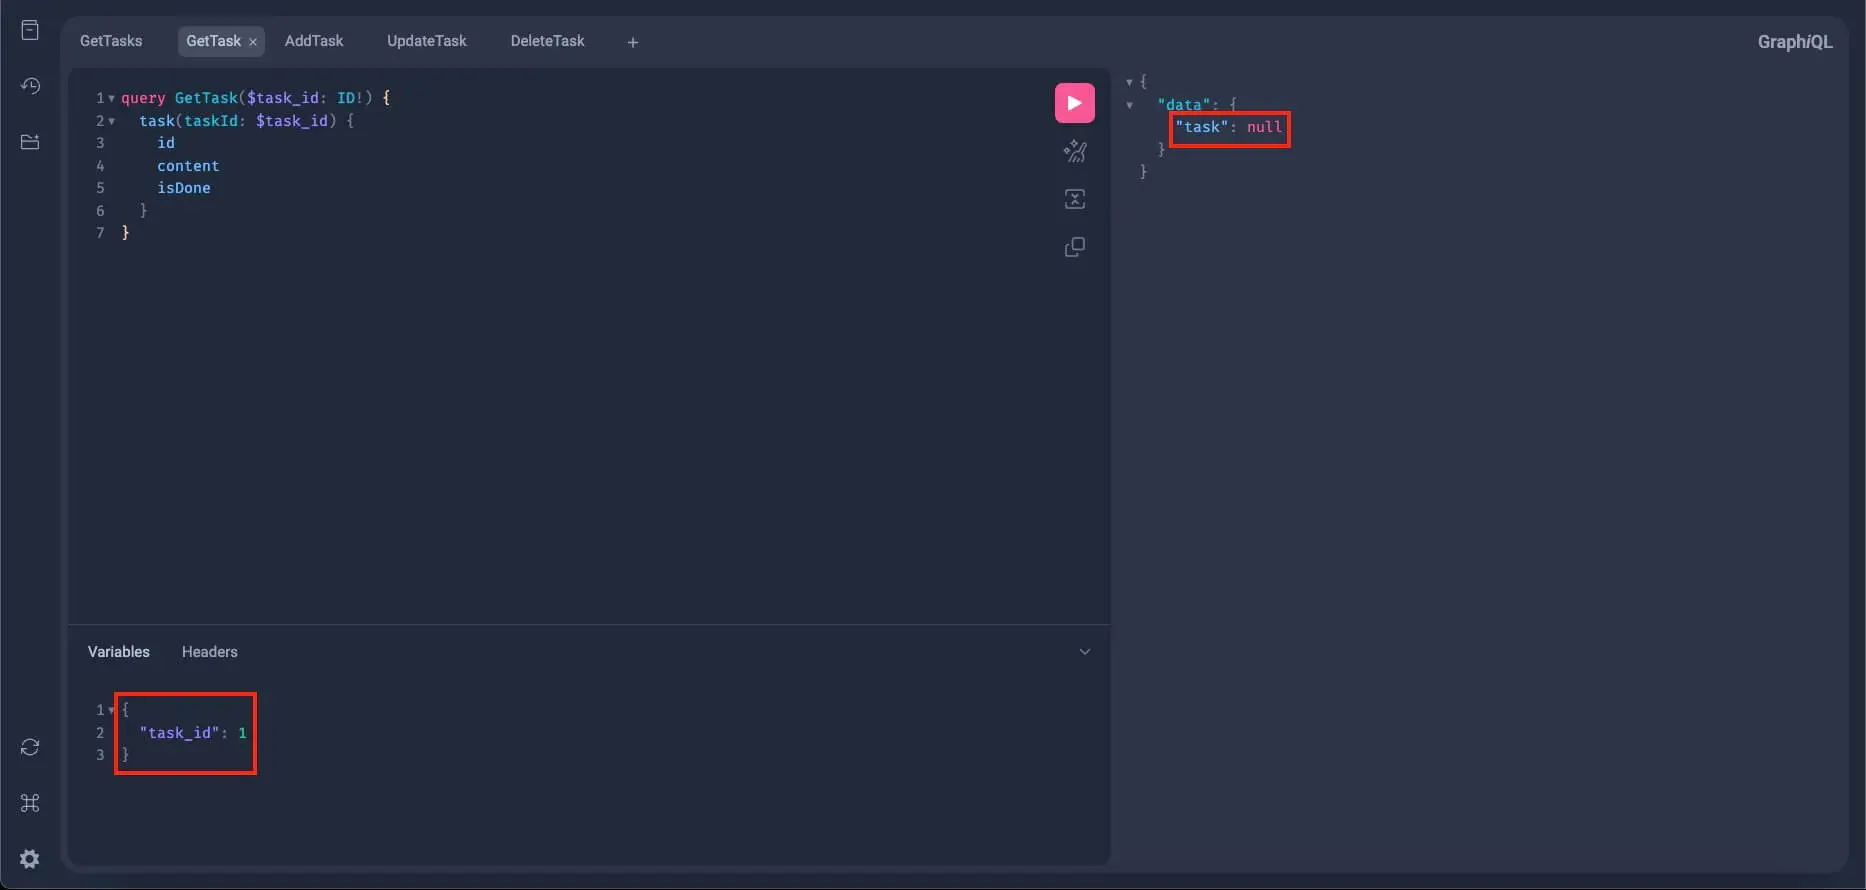This screenshot has width=1866, height=890.
Task: Fold the query block at line 1
Action: pyautogui.click(x=111, y=99)
